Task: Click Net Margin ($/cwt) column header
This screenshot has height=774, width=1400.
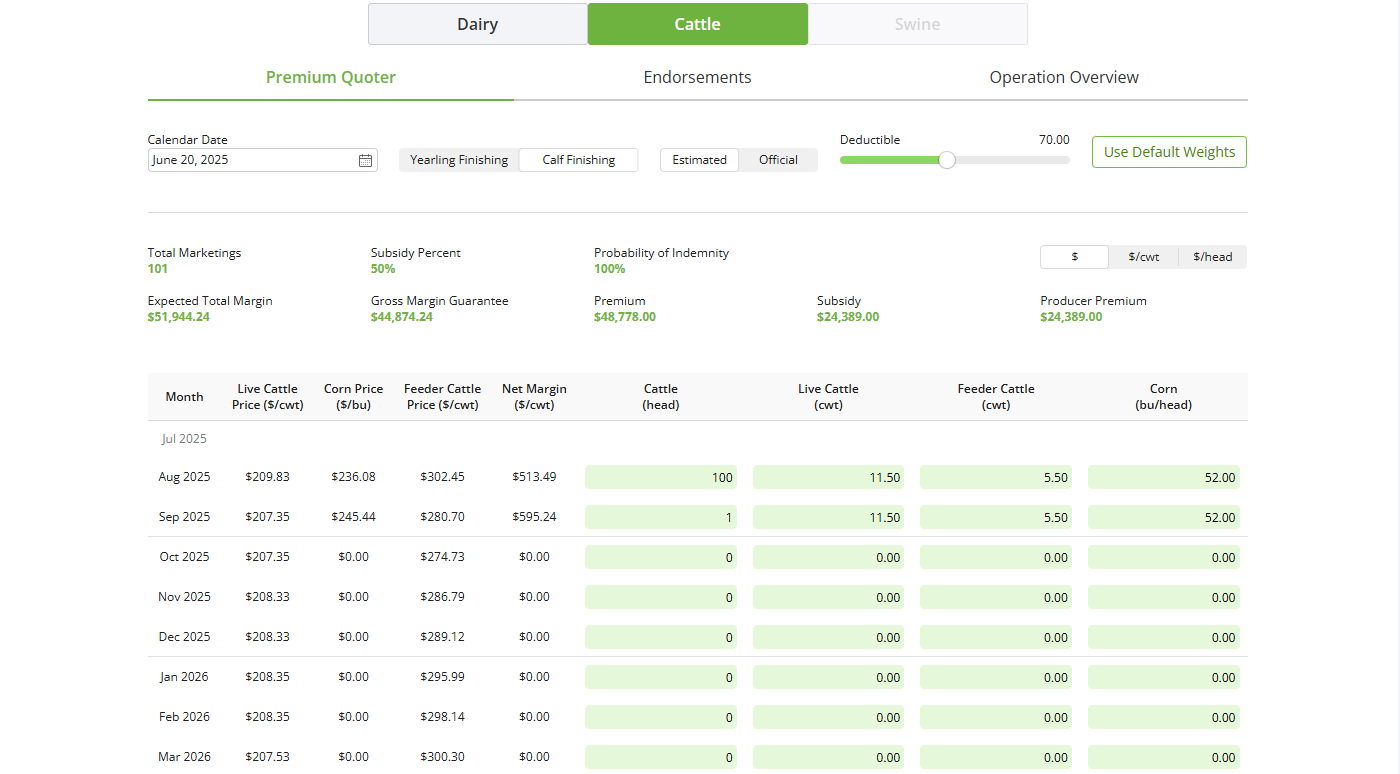Action: pyautogui.click(x=534, y=397)
